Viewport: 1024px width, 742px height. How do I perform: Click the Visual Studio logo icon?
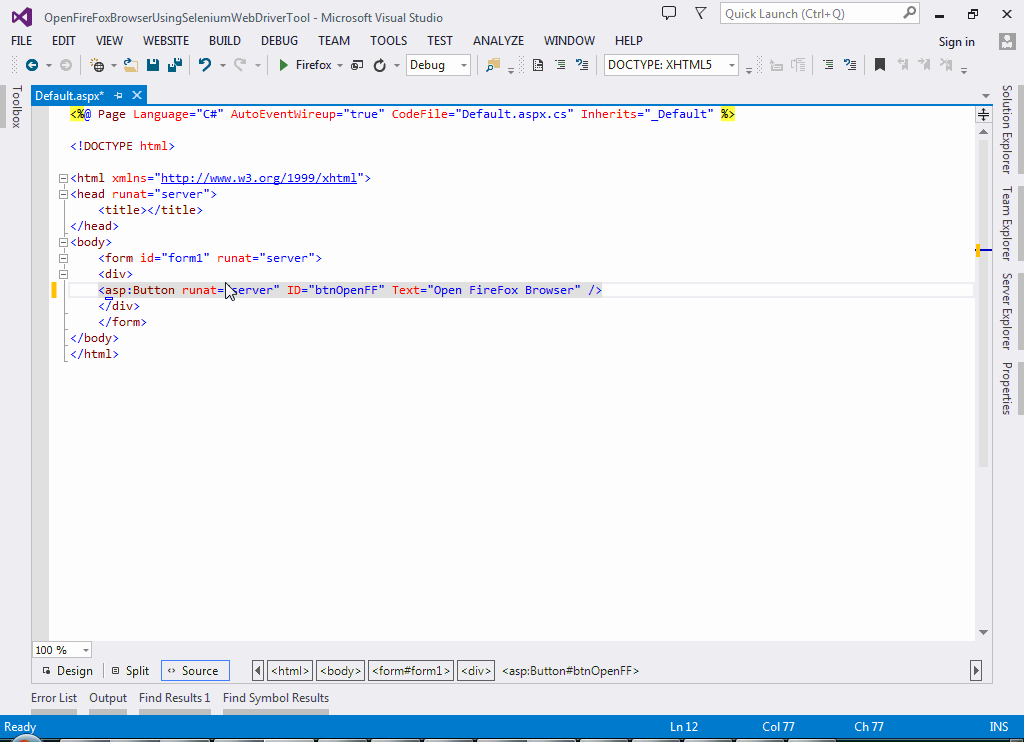click(x=22, y=17)
